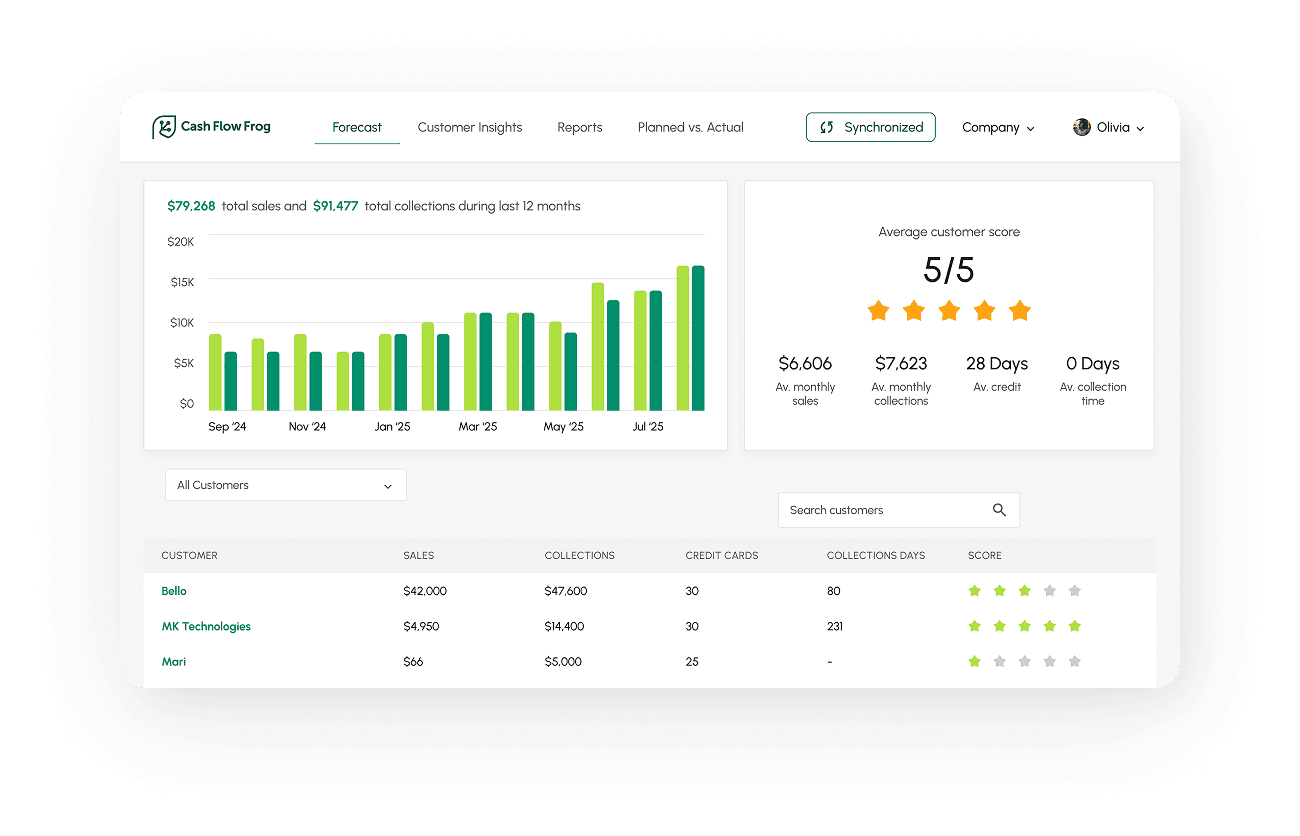Viewport: 1300px width, 836px height.
Task: Expand the Company menu
Action: (x=997, y=127)
